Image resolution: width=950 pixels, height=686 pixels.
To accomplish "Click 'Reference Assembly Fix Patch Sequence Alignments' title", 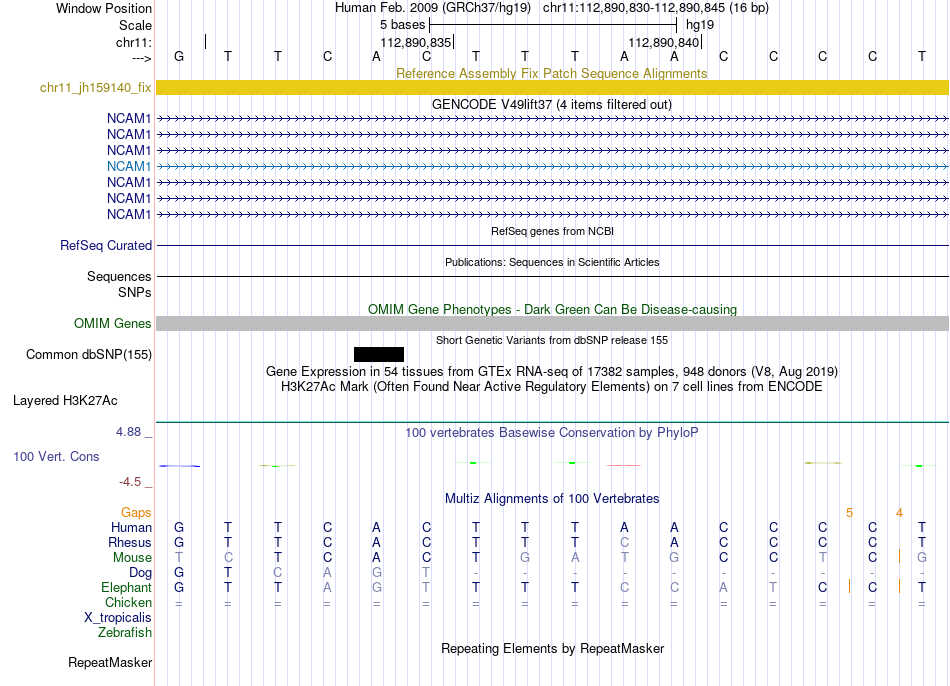I will coord(551,73).
